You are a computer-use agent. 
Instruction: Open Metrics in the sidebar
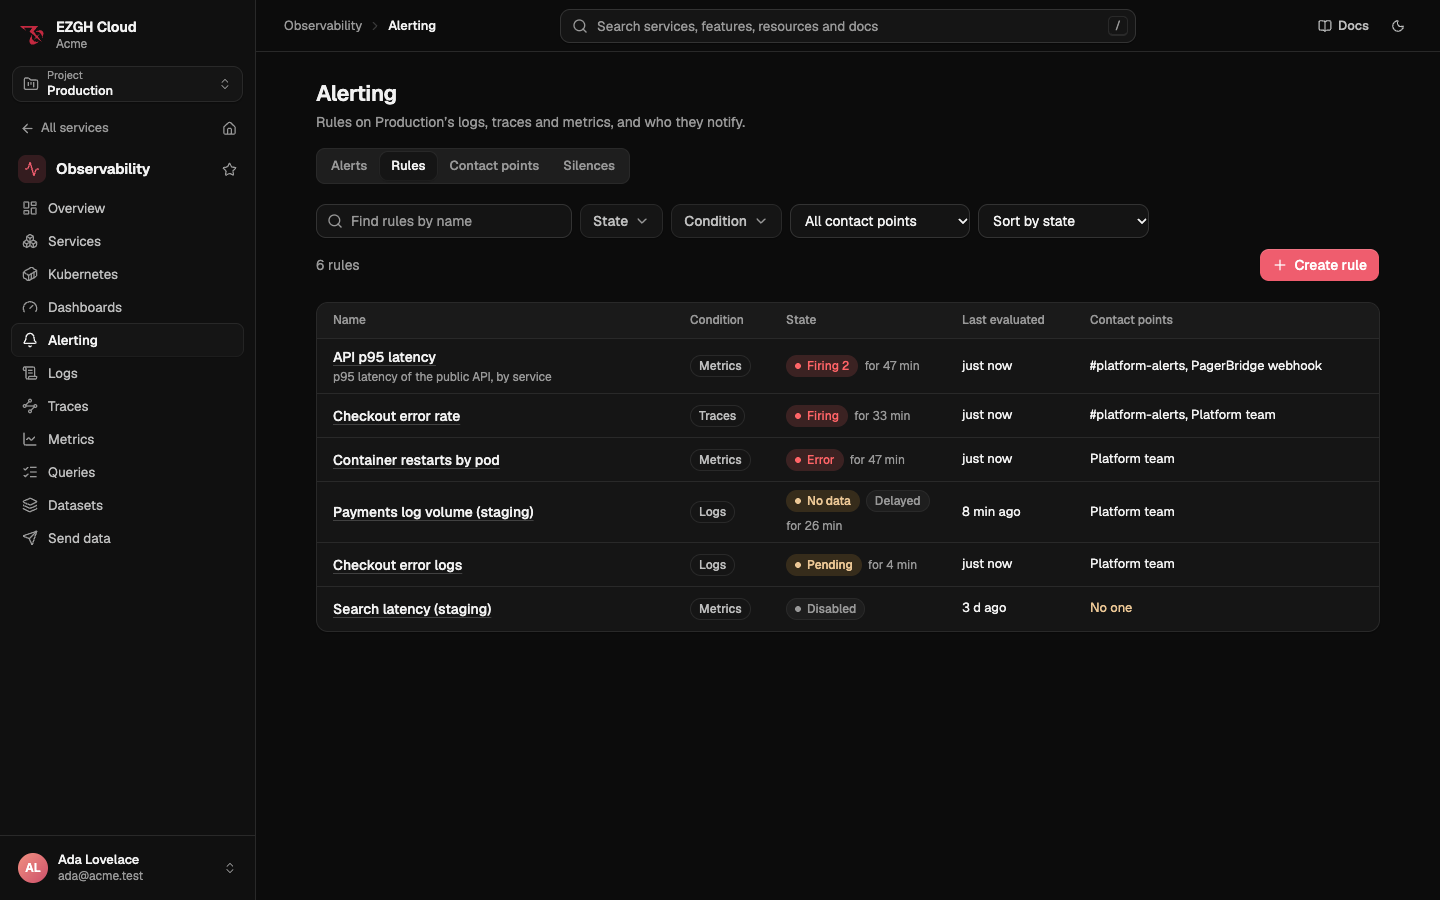127,439
